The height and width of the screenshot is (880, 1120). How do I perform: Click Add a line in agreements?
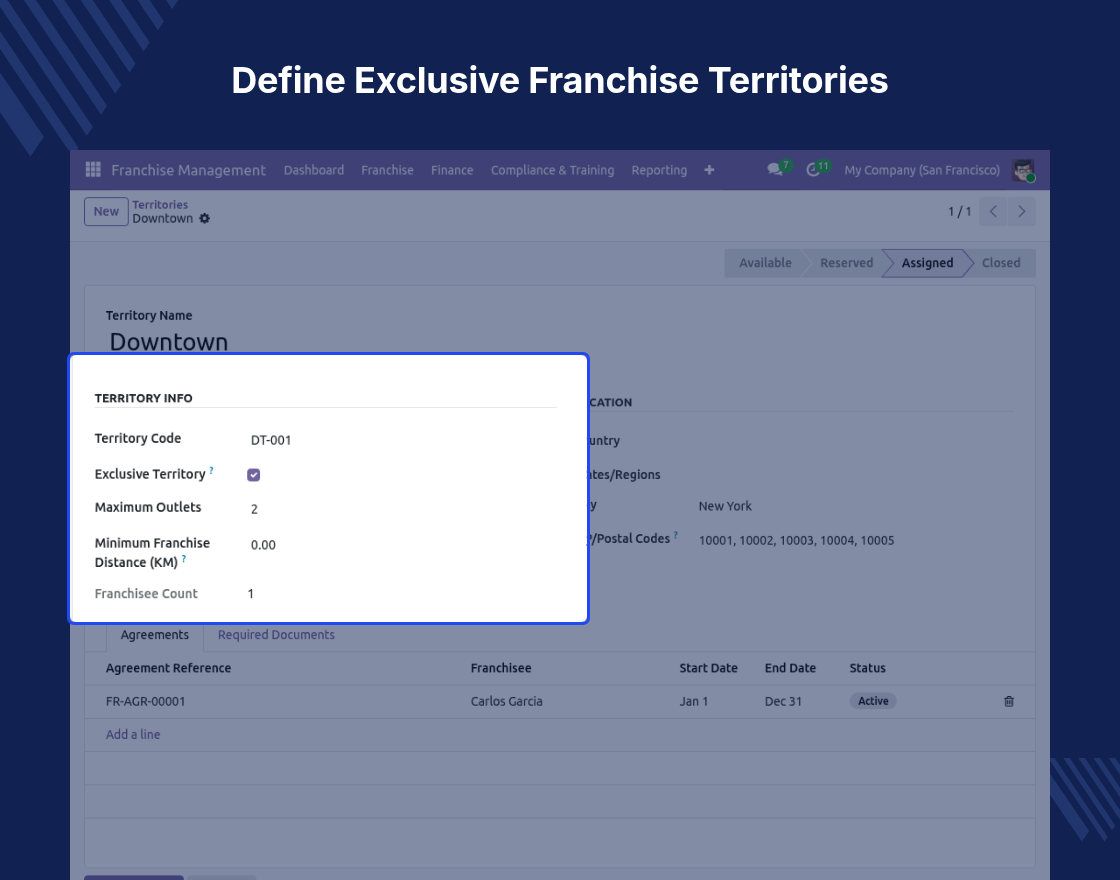click(x=133, y=734)
